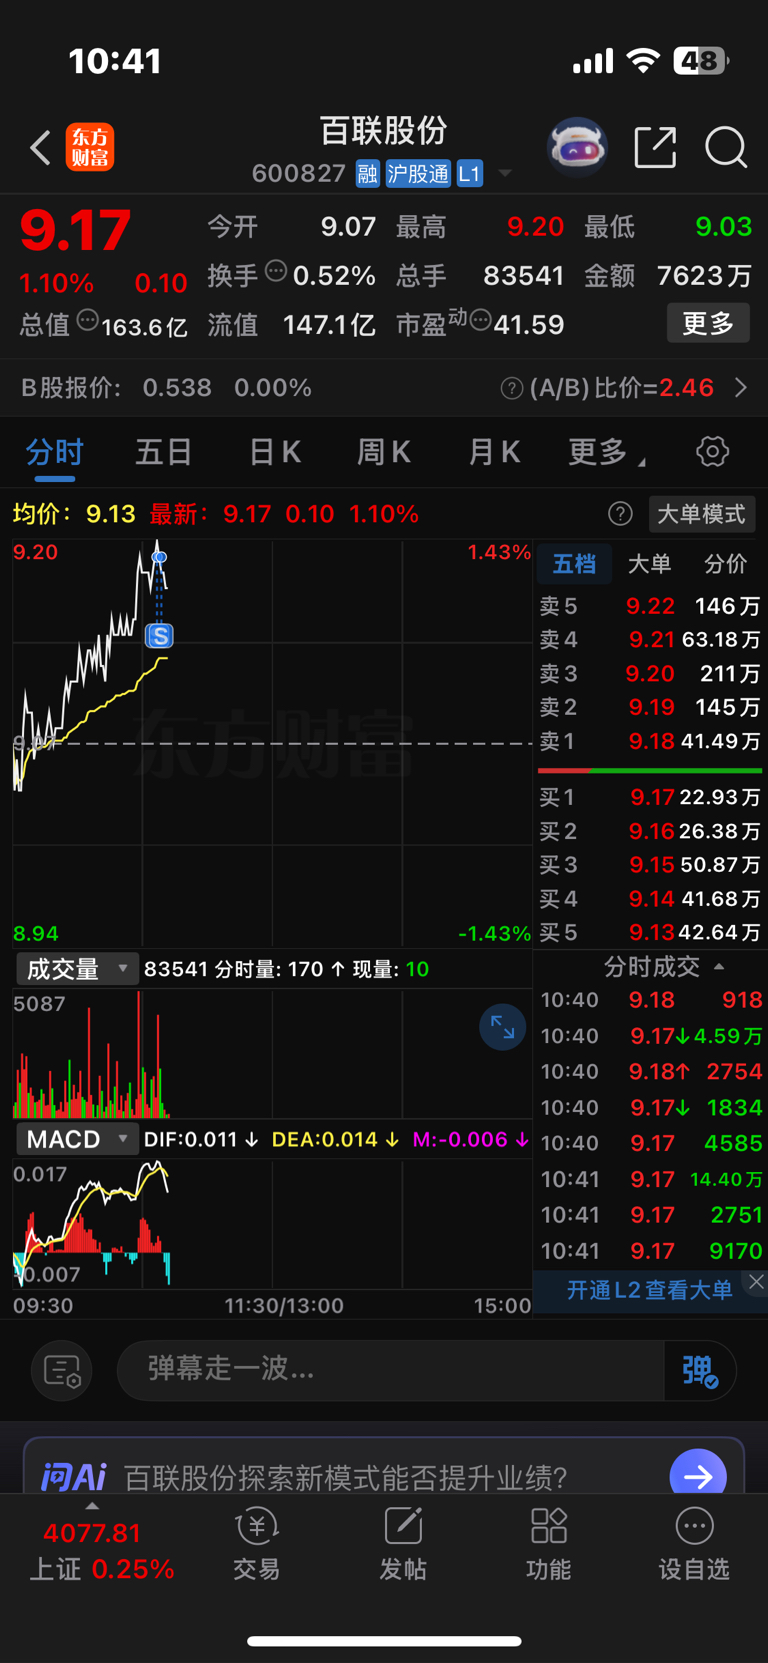
Task: Tap 10:41 trade row with 14.40万
Action: click(x=651, y=1179)
